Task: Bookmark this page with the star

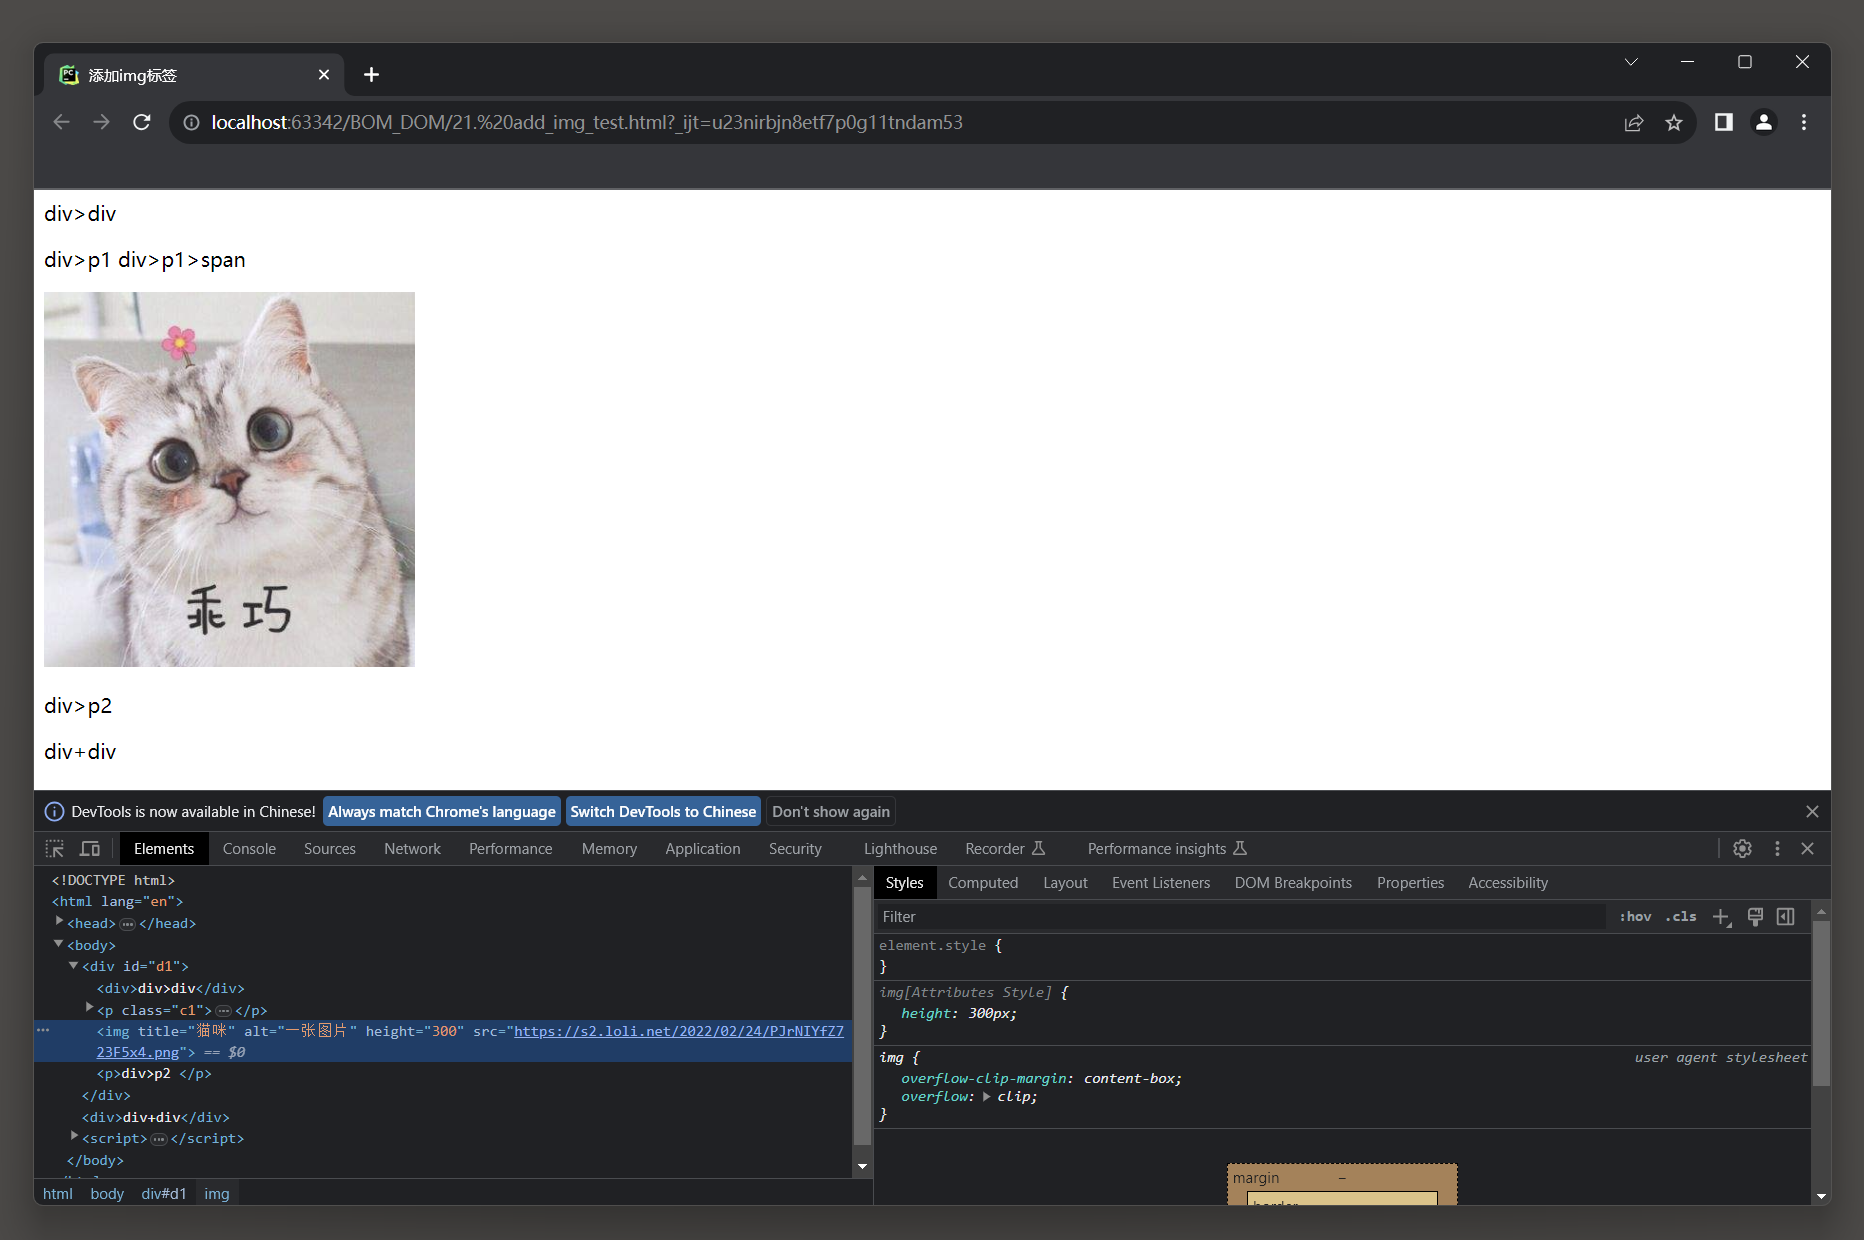Action: [x=1674, y=122]
